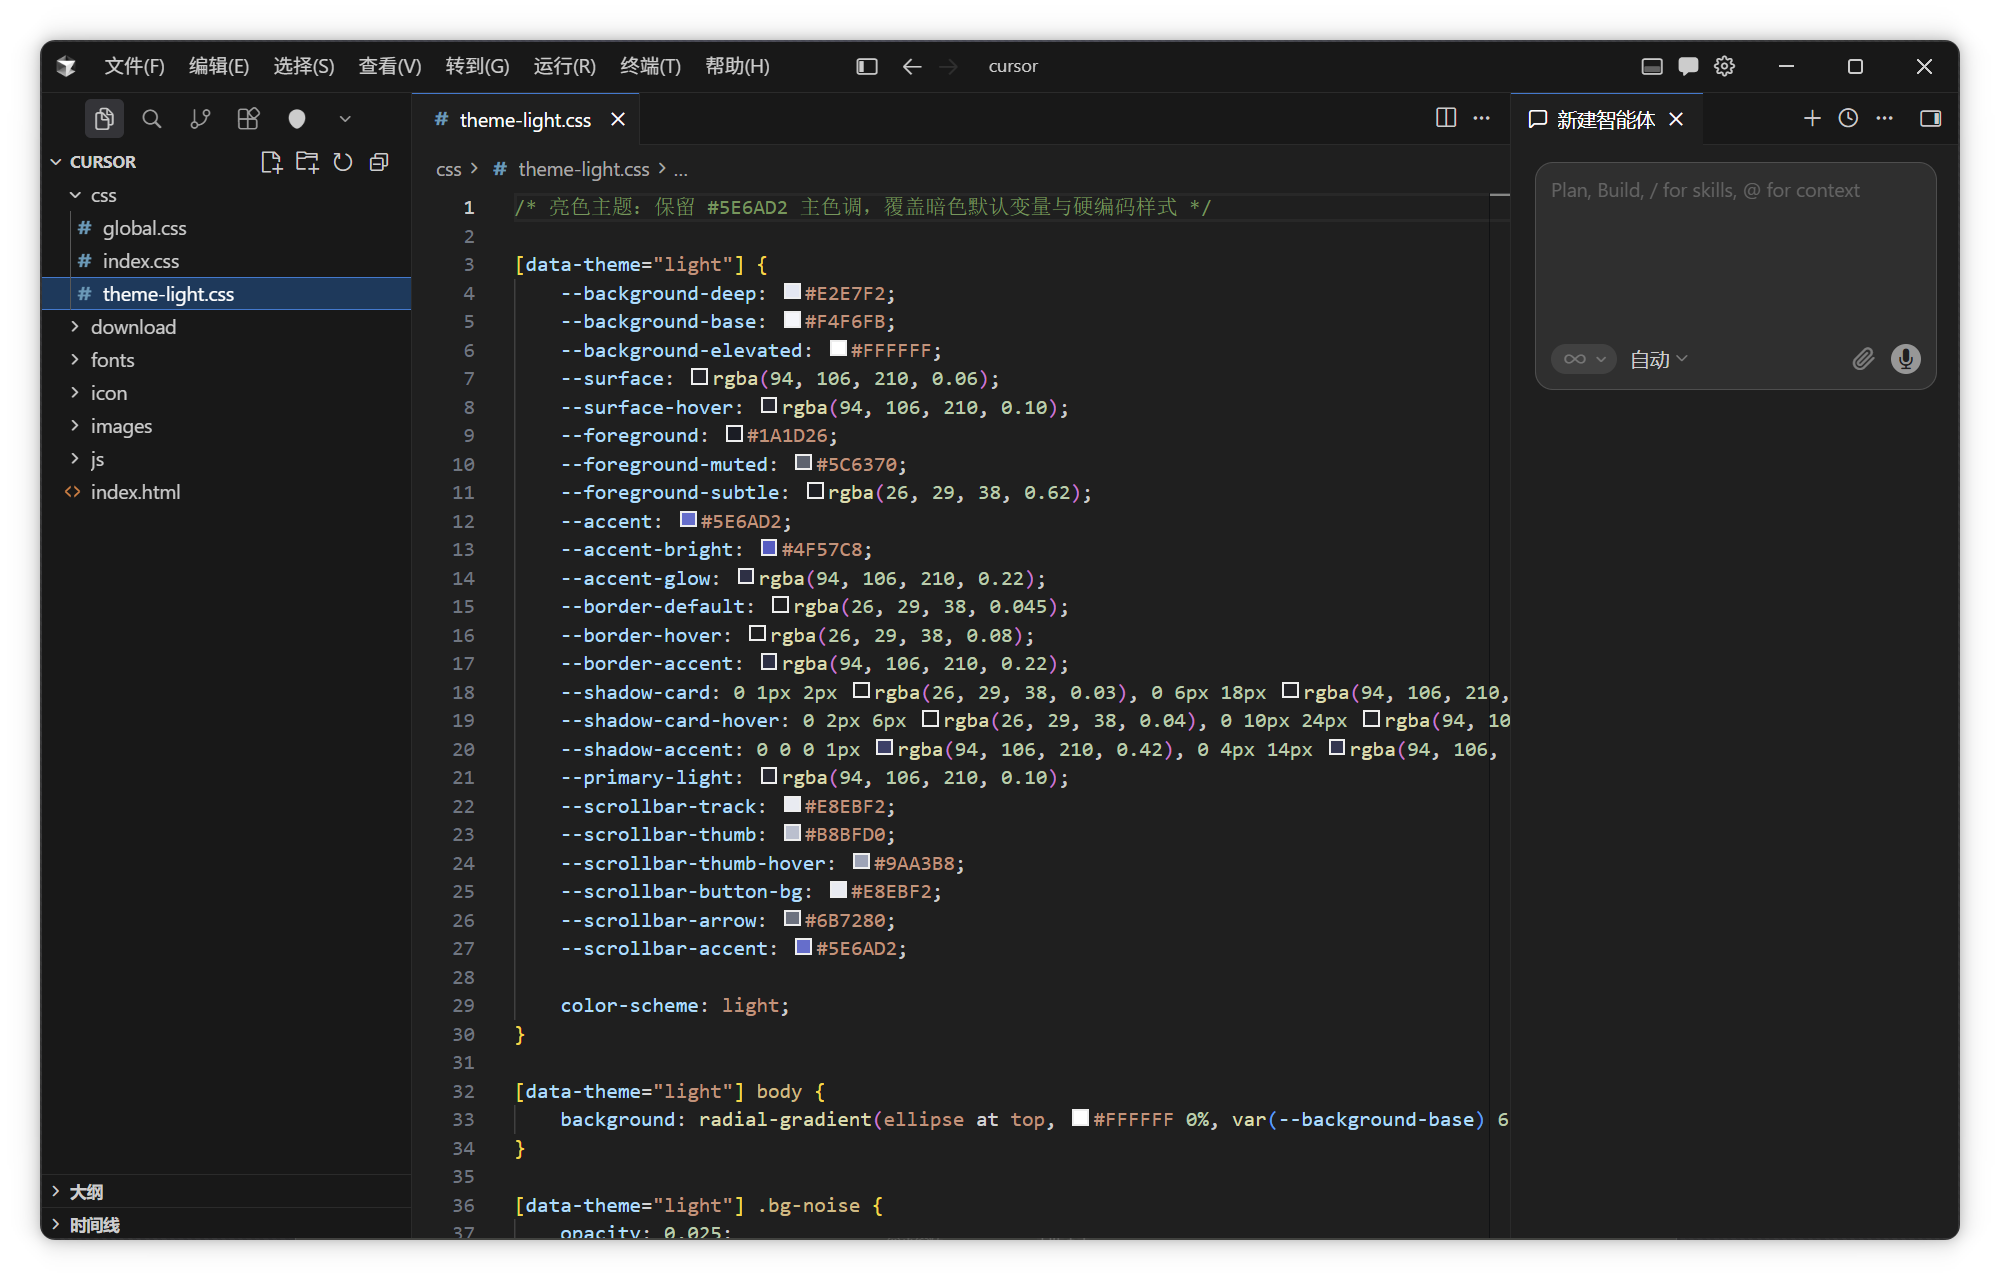
Task: Refresh the explorer file tree
Action: coord(343,162)
